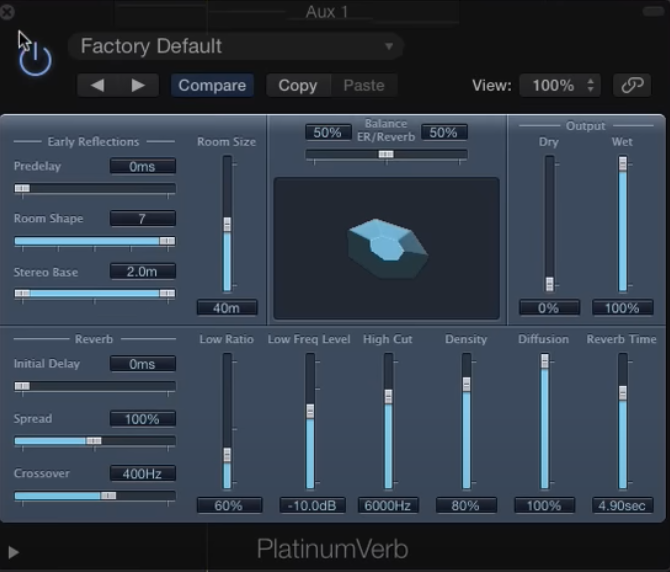Click the link chain icon
670x572 pixels.
pyautogui.click(x=630, y=86)
